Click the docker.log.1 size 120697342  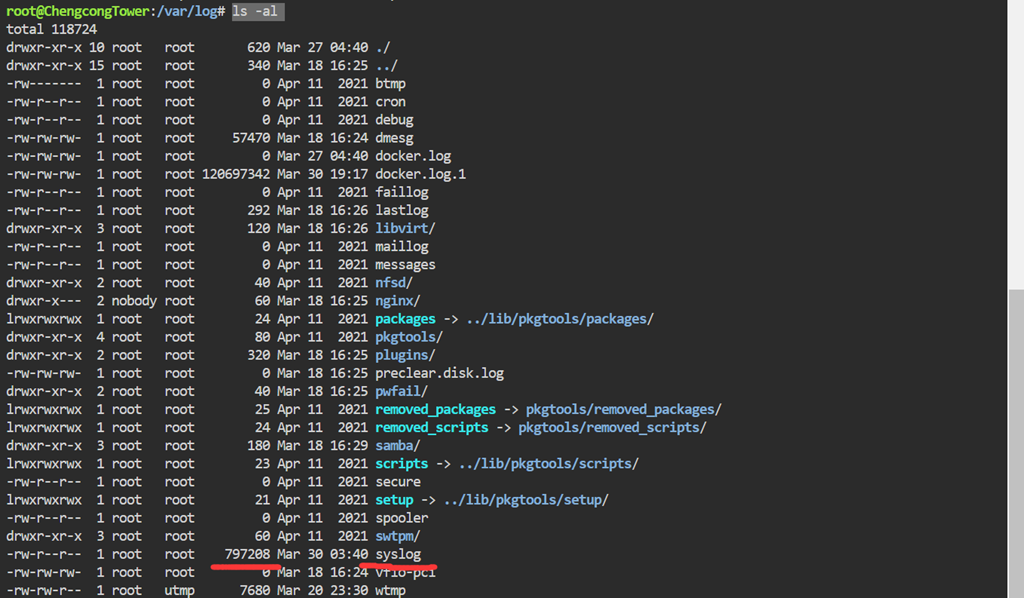click(236, 174)
